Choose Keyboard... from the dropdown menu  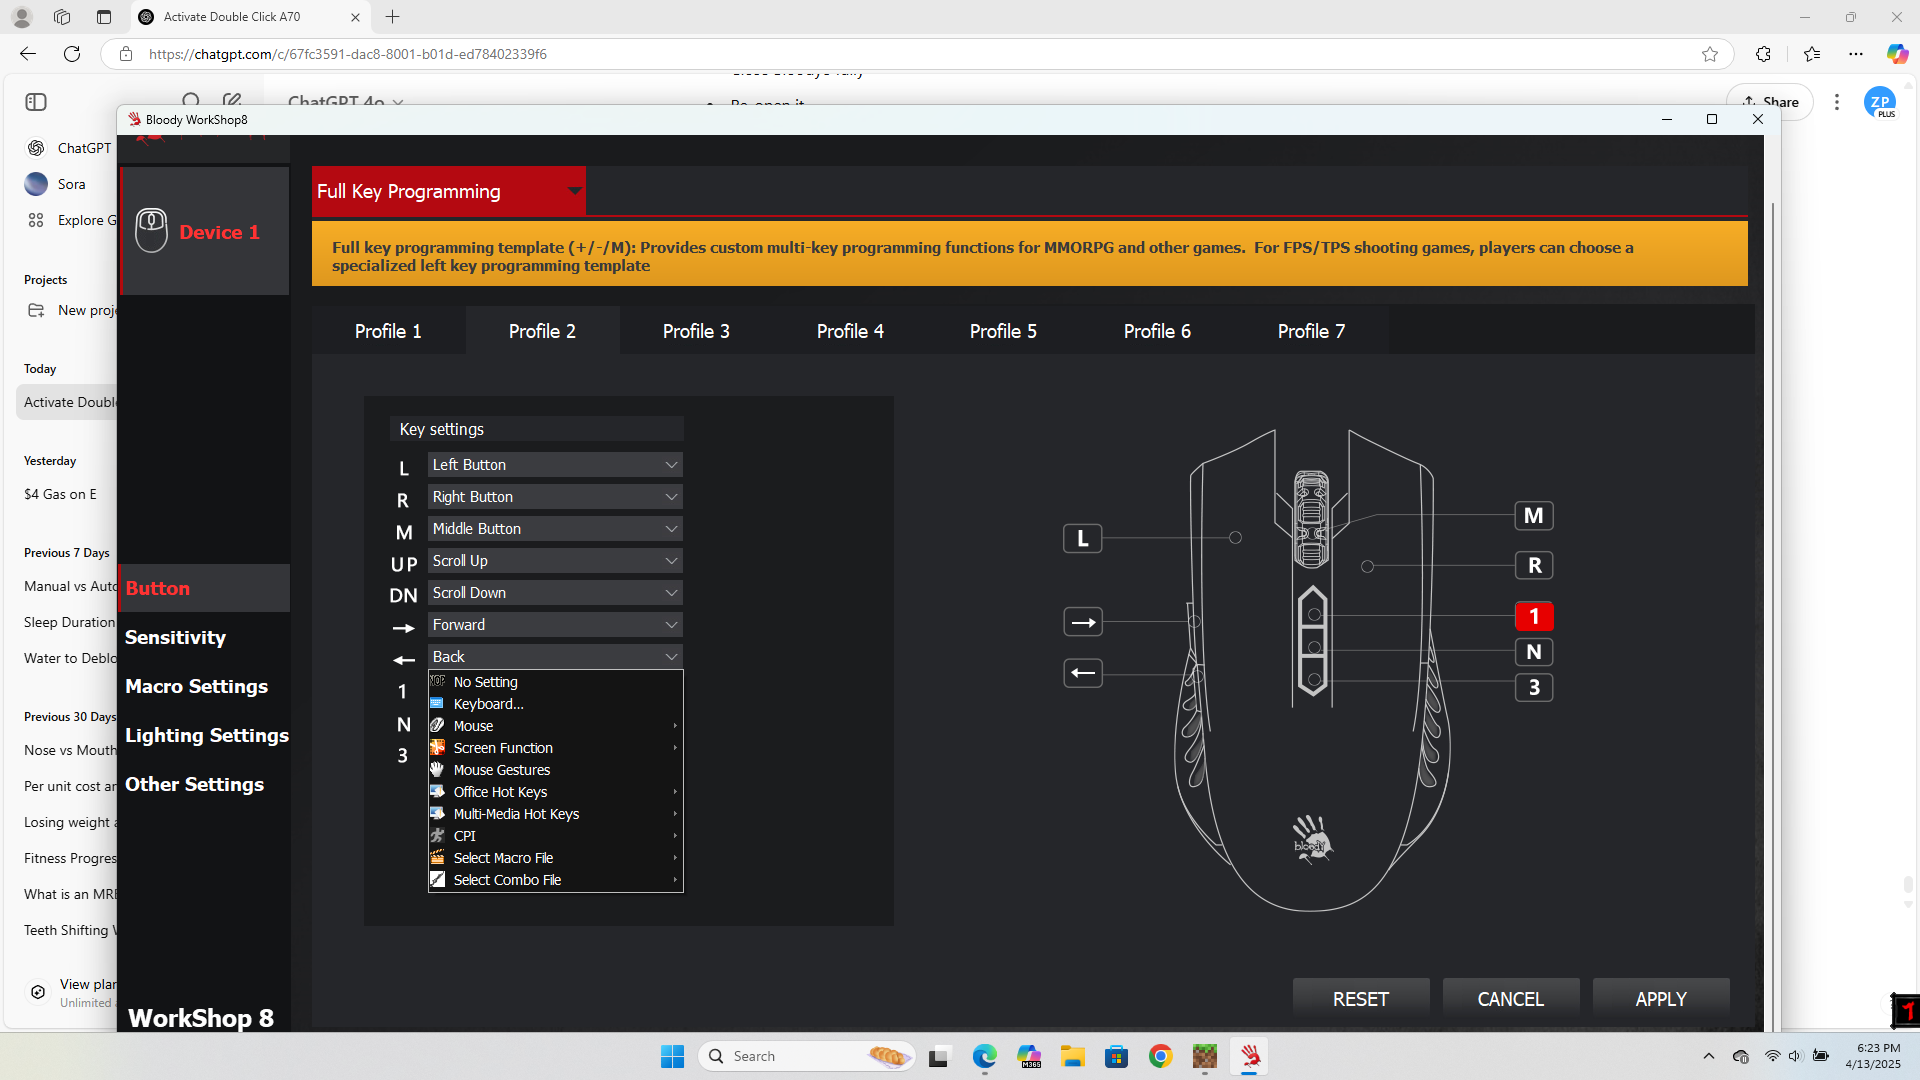488,704
